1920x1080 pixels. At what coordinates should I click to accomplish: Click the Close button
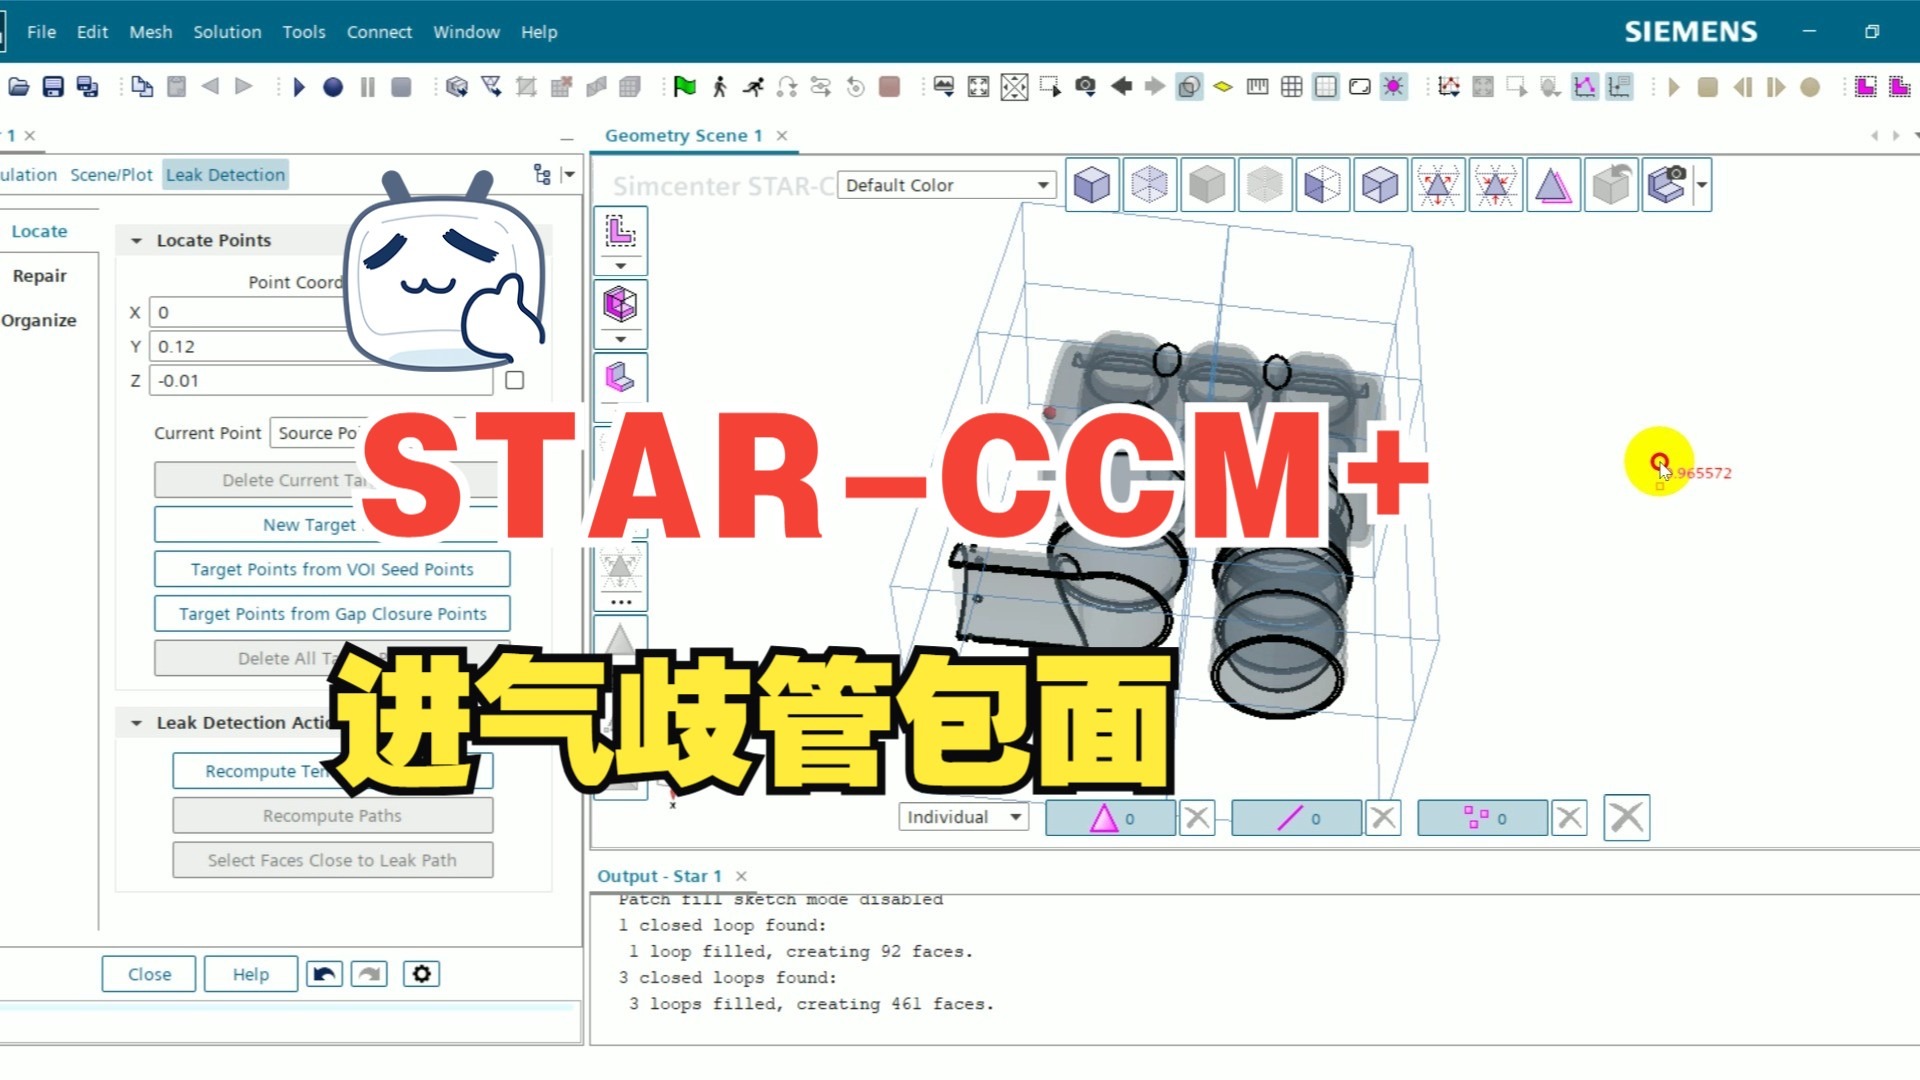pos(149,974)
